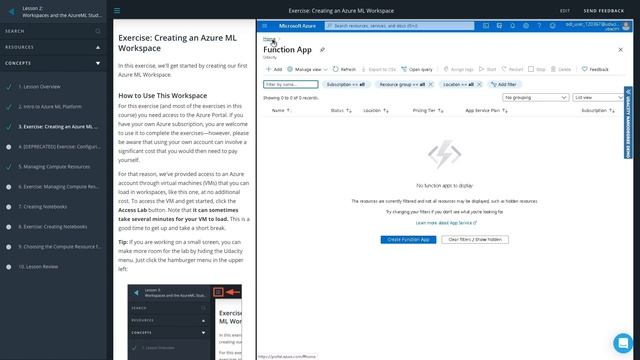The image size is (640, 360).
Task: Sort by Status column
Action: point(341,111)
